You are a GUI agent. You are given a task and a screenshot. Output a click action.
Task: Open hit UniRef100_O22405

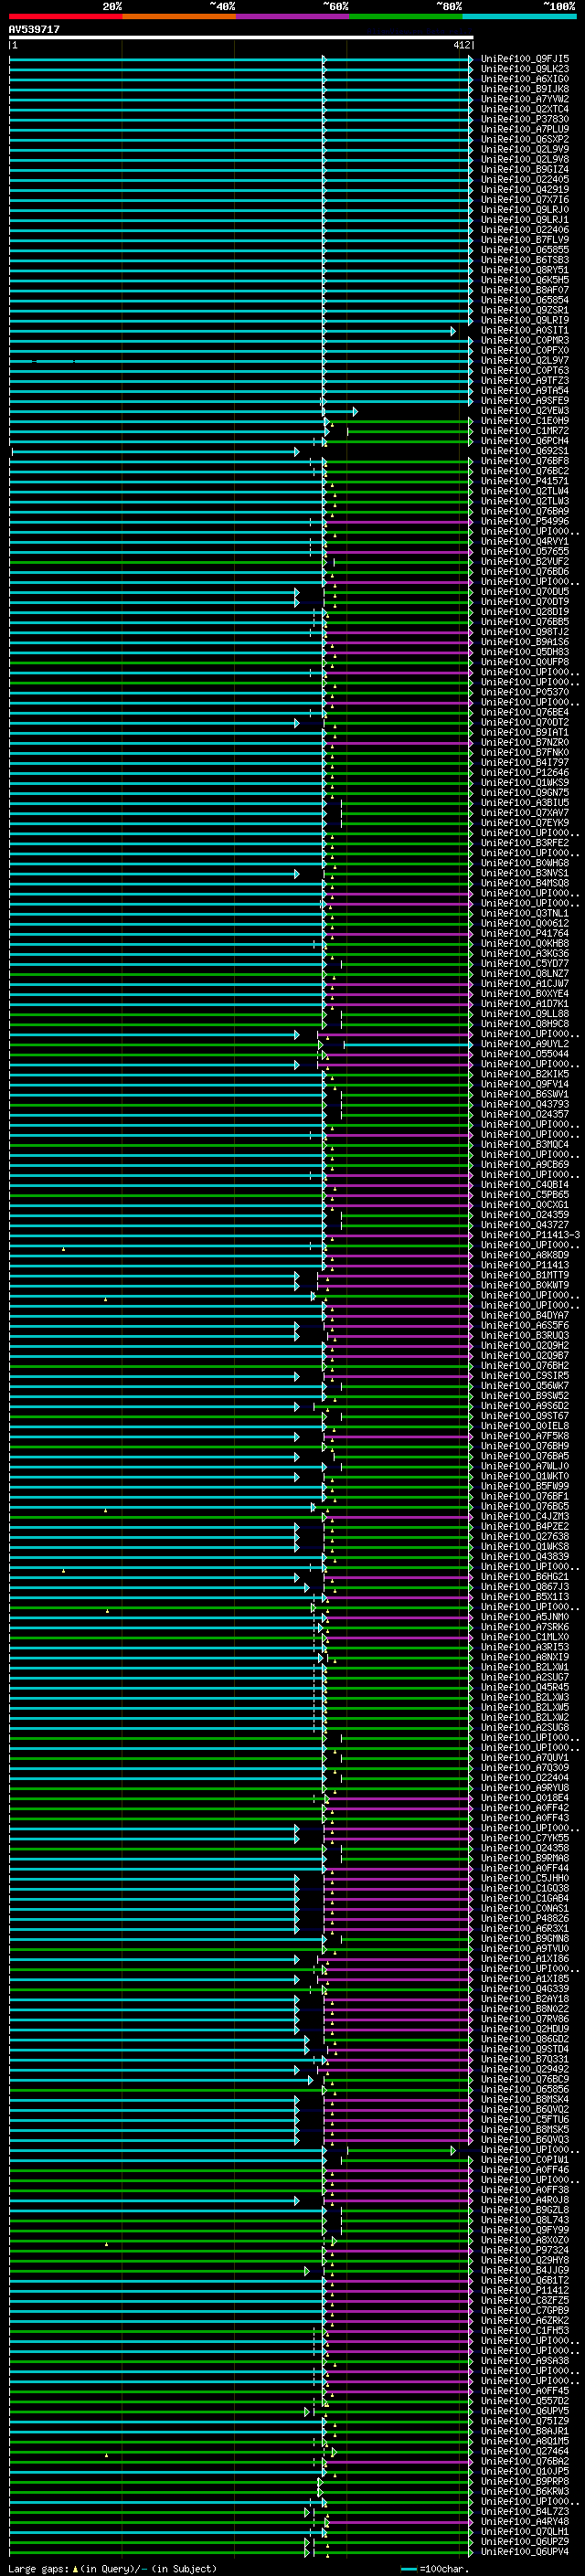525,180
